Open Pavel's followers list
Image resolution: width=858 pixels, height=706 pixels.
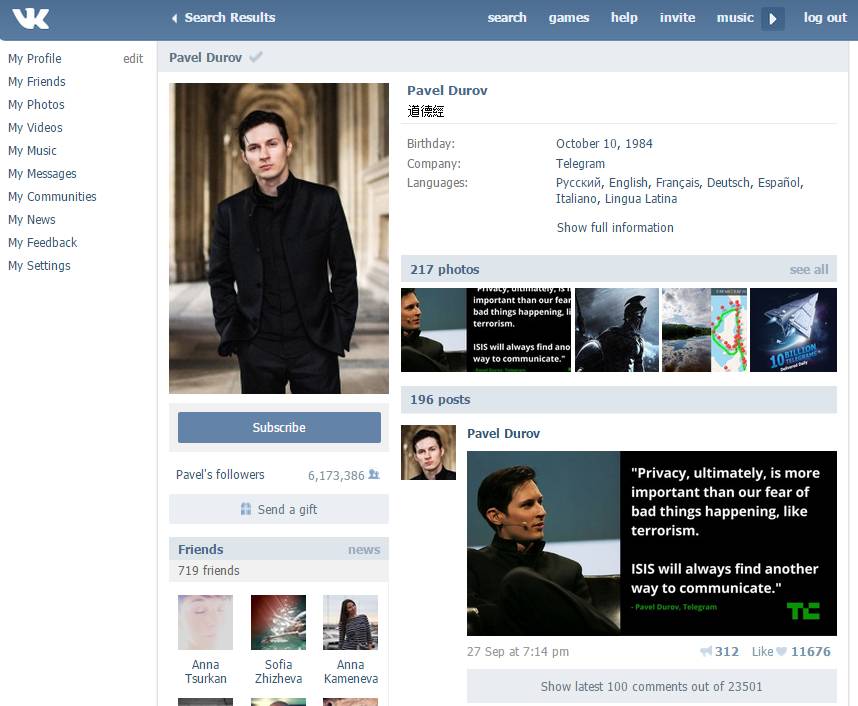click(220, 474)
